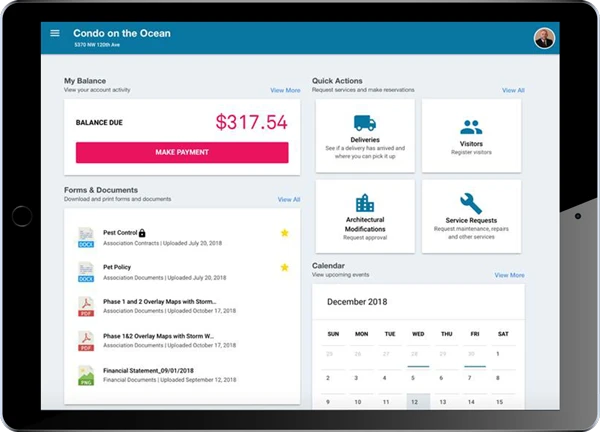The height and width of the screenshot is (432, 600).
Task: Click the Condo on the Ocean title
Action: 122,33
